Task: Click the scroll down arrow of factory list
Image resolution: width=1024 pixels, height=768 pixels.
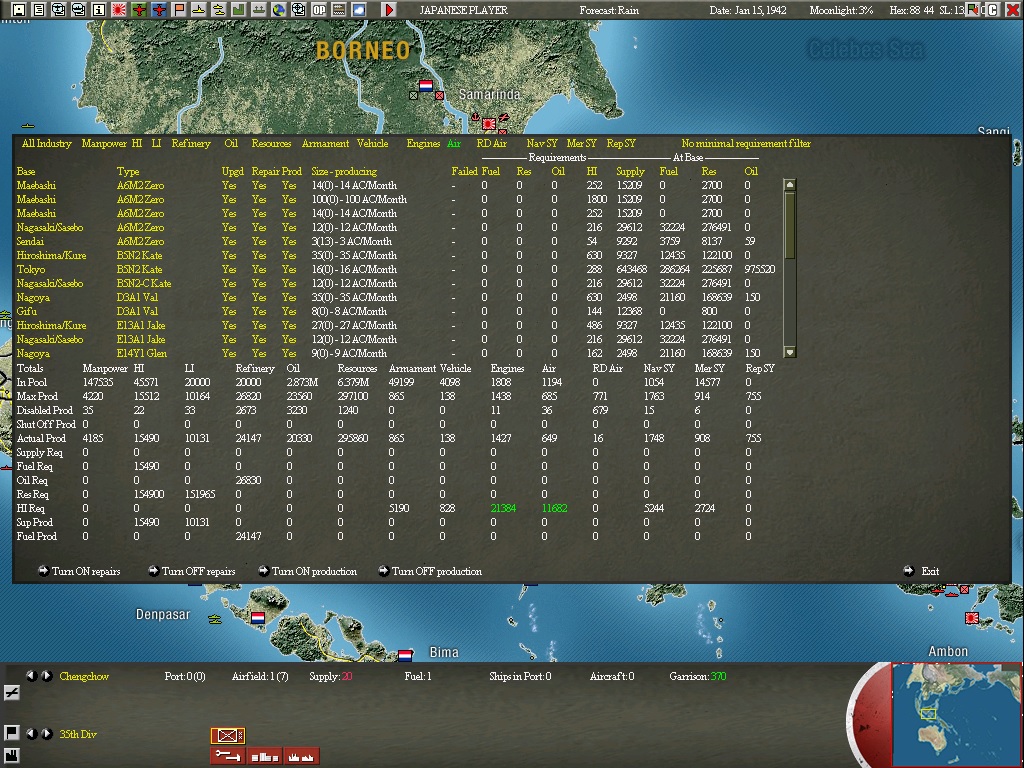Action: click(x=790, y=353)
